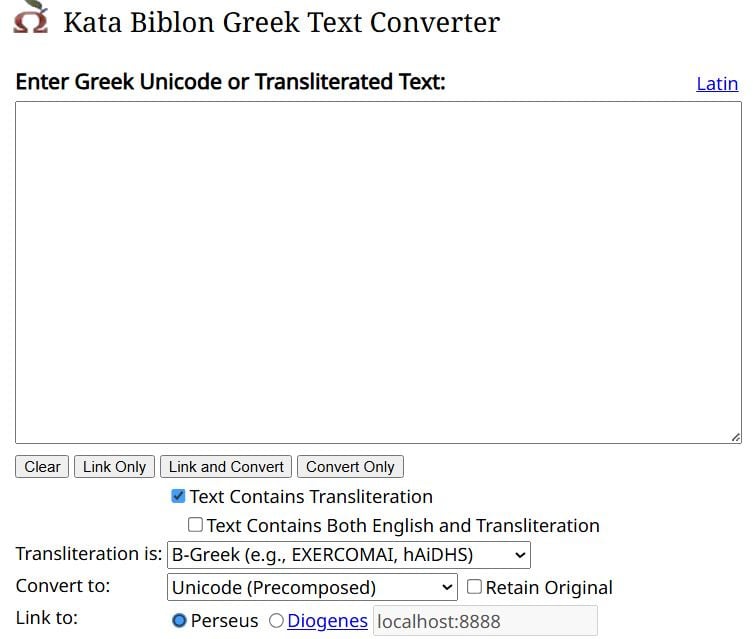Toggle Text Contains Transliteration checkbox

(x=179, y=496)
